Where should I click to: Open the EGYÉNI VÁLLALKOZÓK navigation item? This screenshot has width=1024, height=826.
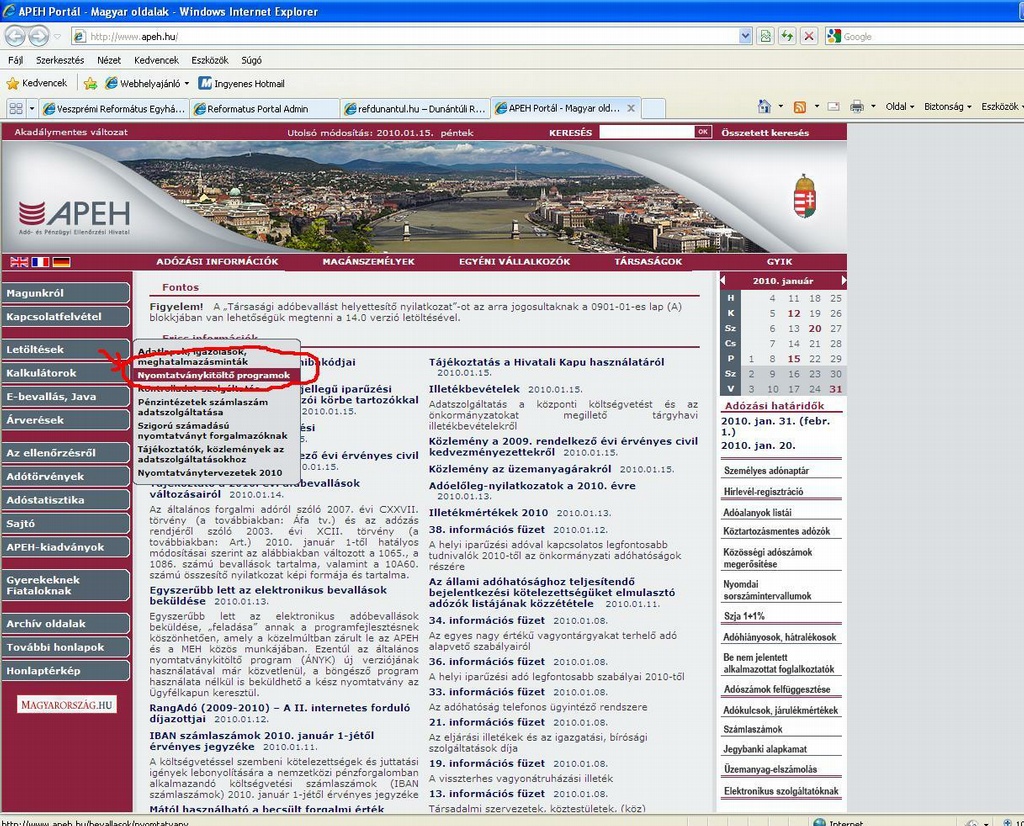click(515, 262)
